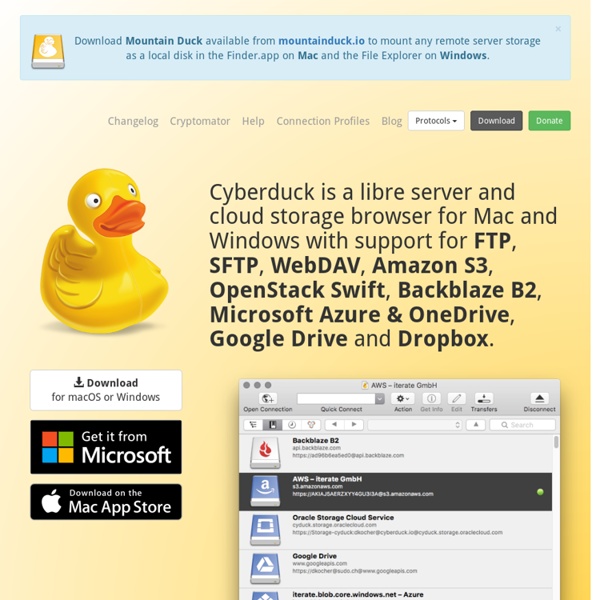Select Oracle Storage Cloud Service bookmark
Viewport: 600px width, 600px height.
point(396,530)
